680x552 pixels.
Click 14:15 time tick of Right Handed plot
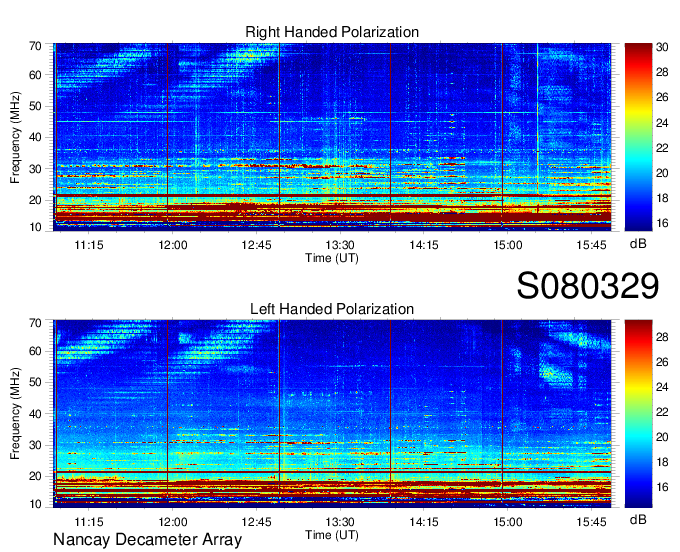click(424, 245)
